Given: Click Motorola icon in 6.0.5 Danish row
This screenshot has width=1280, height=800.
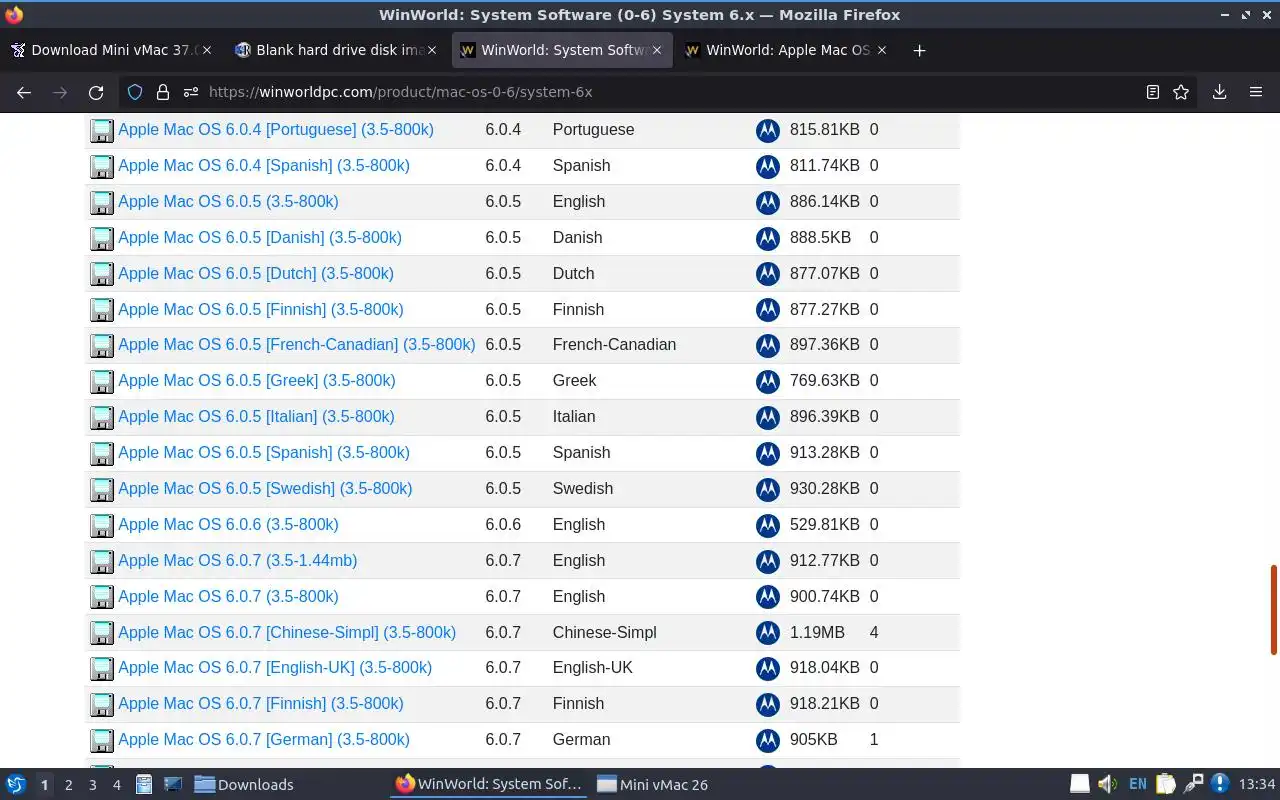Looking at the screenshot, I should (x=768, y=238).
